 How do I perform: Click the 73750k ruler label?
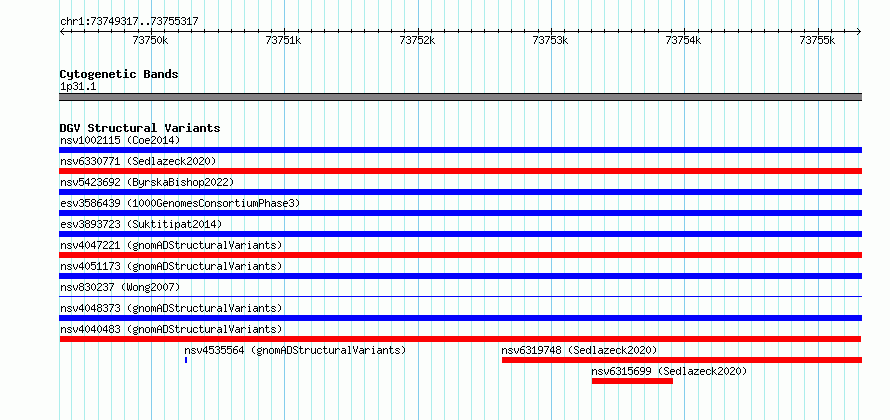[x=150, y=40]
